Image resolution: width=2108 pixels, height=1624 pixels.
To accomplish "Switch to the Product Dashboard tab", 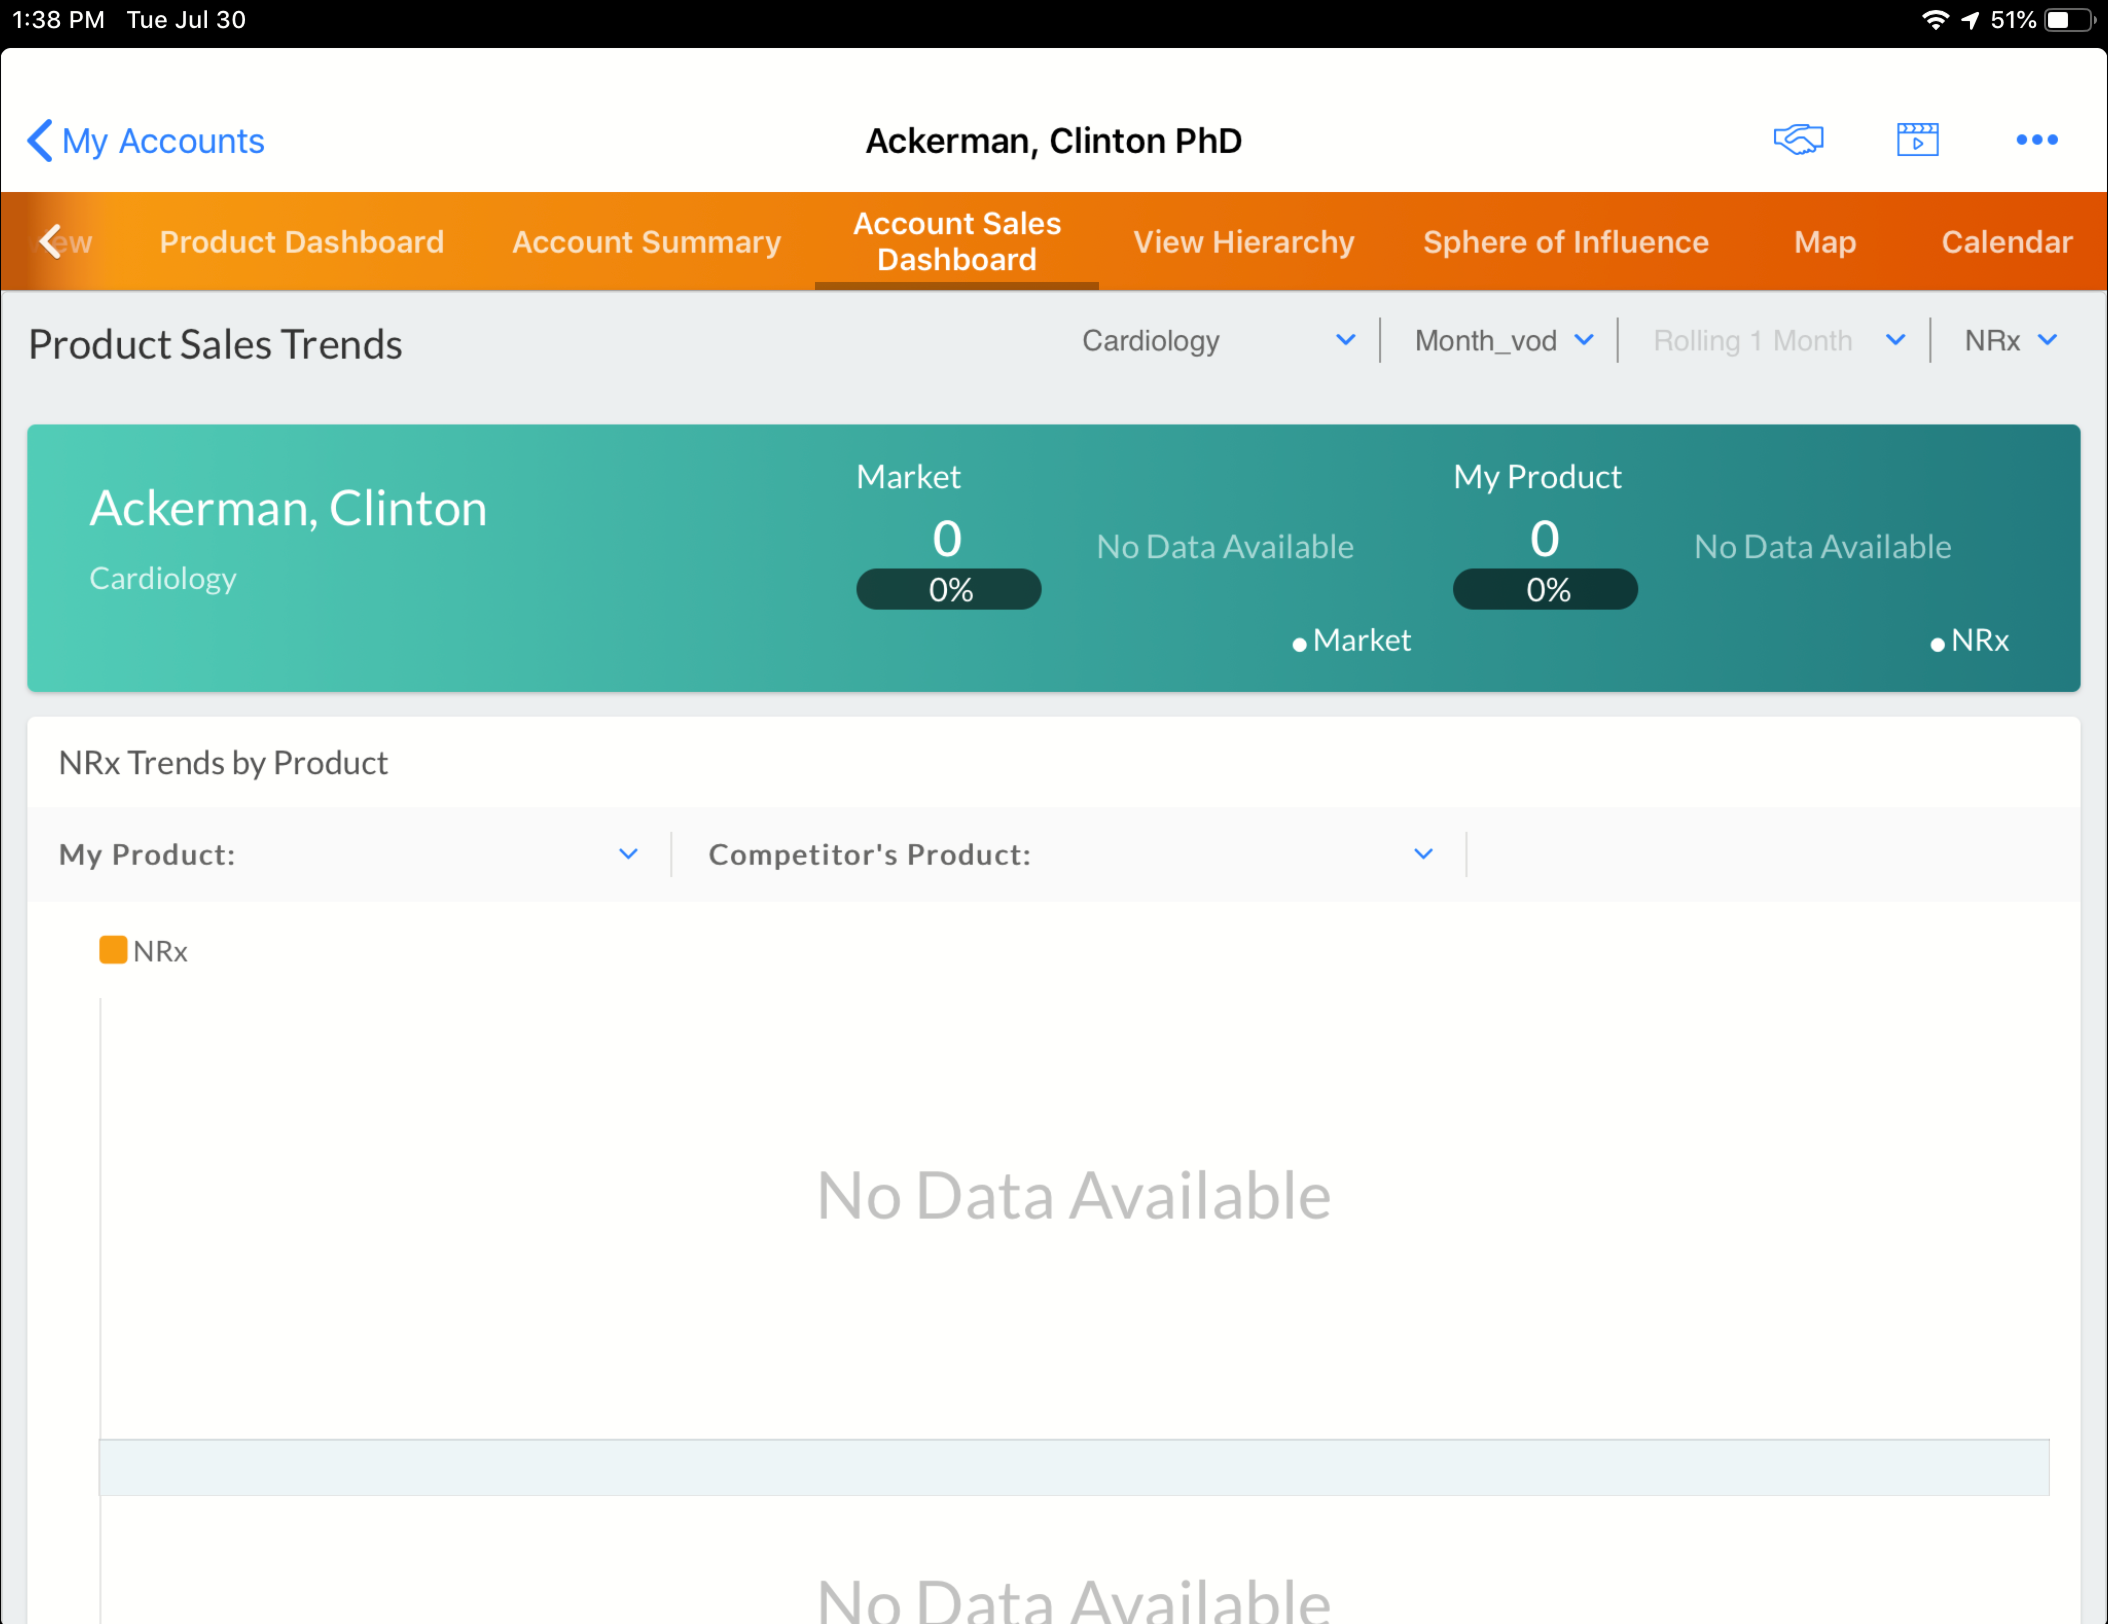I will click(301, 242).
